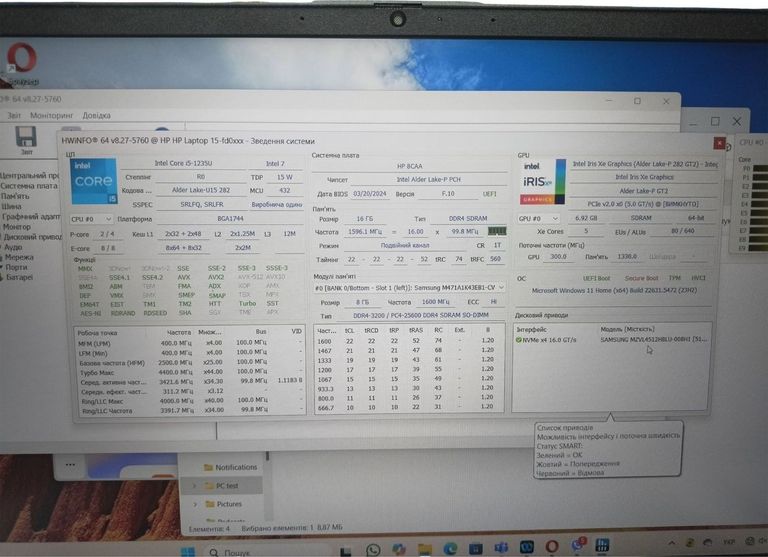Select Мережа in the left hardware tree
This screenshot has width=768, height=557.
(21, 257)
